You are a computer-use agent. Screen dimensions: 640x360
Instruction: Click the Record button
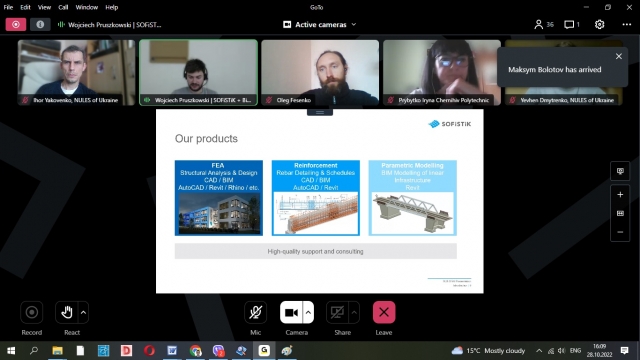point(31,313)
